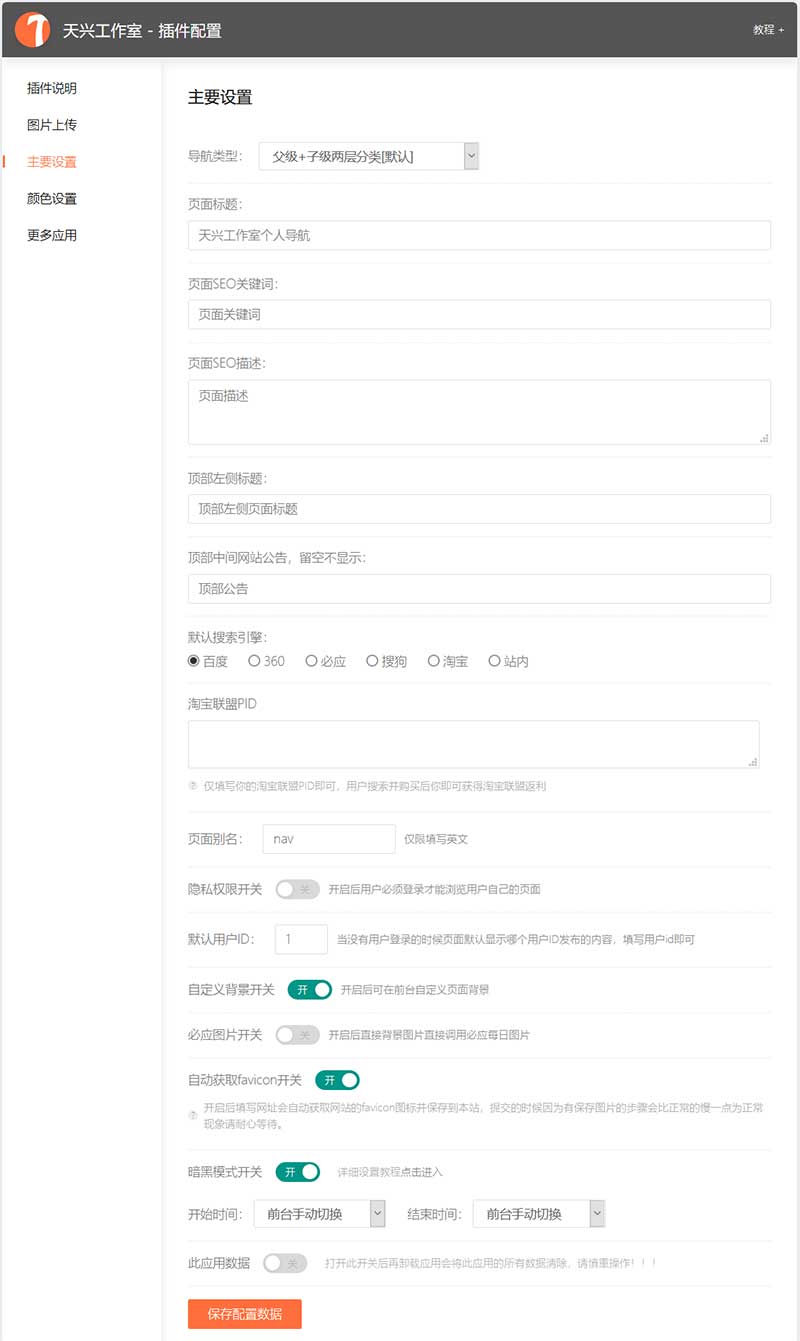Open 图片上传 sidebar item

pos(52,125)
